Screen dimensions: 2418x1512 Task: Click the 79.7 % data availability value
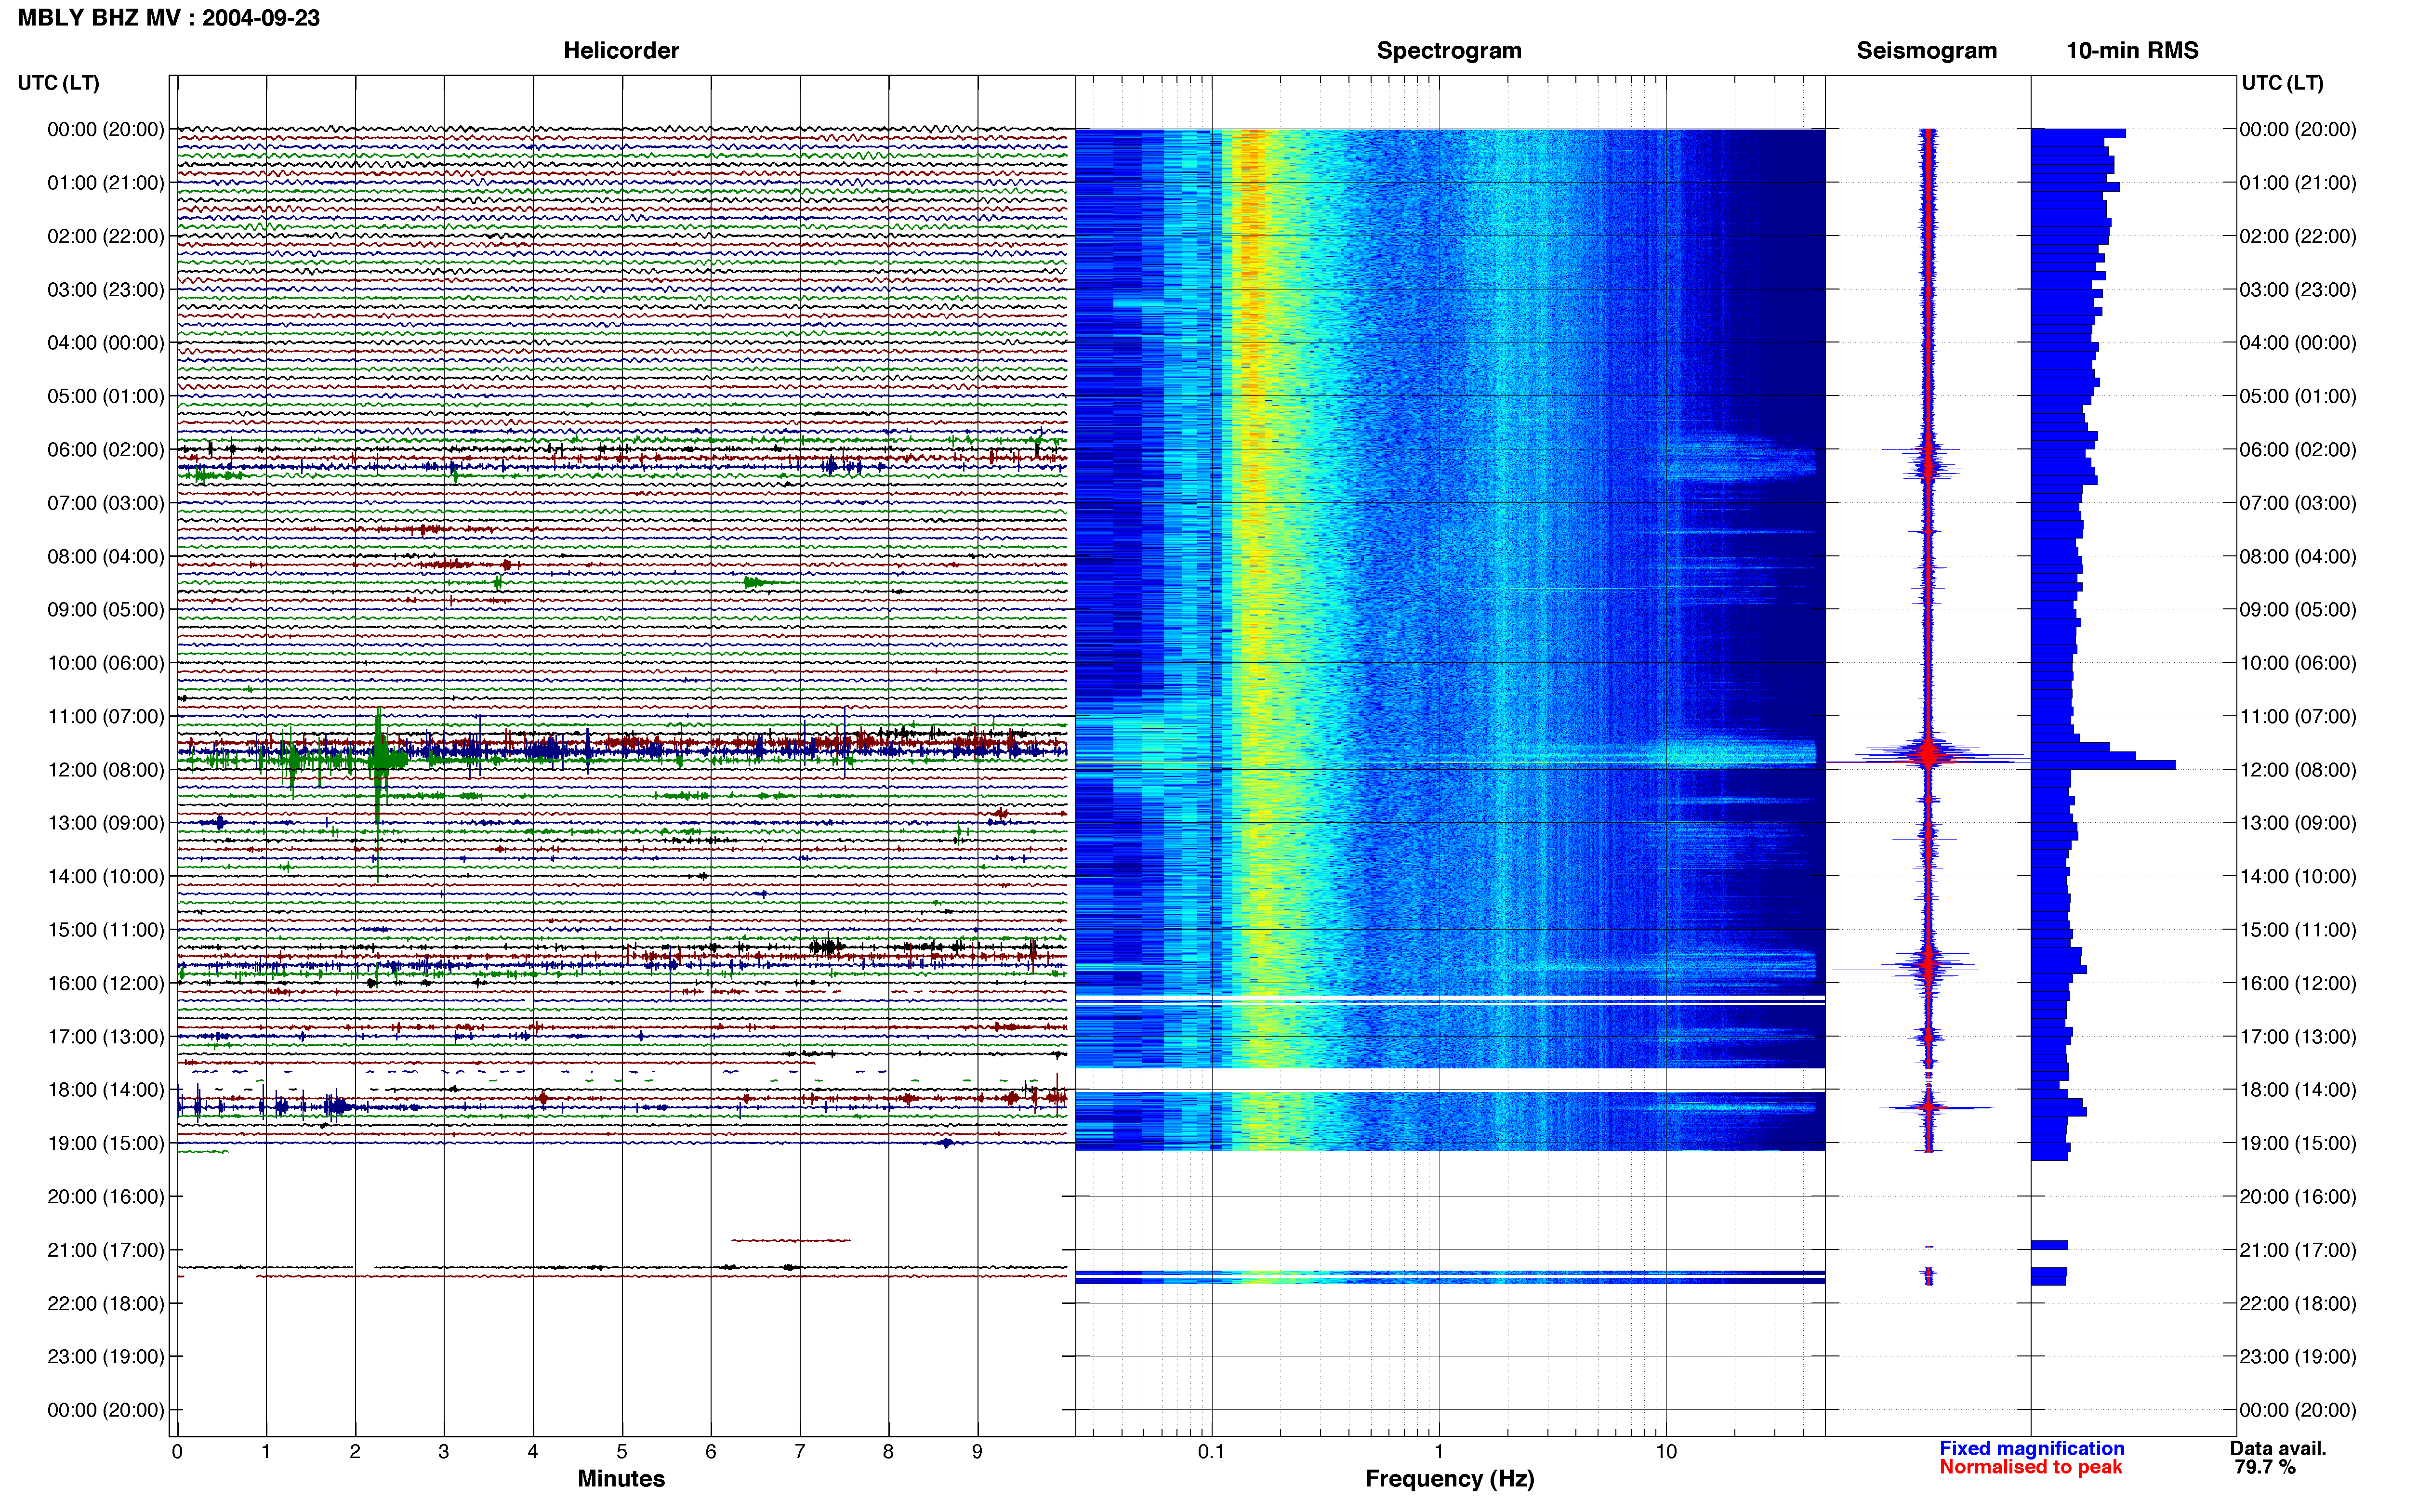click(2265, 1467)
